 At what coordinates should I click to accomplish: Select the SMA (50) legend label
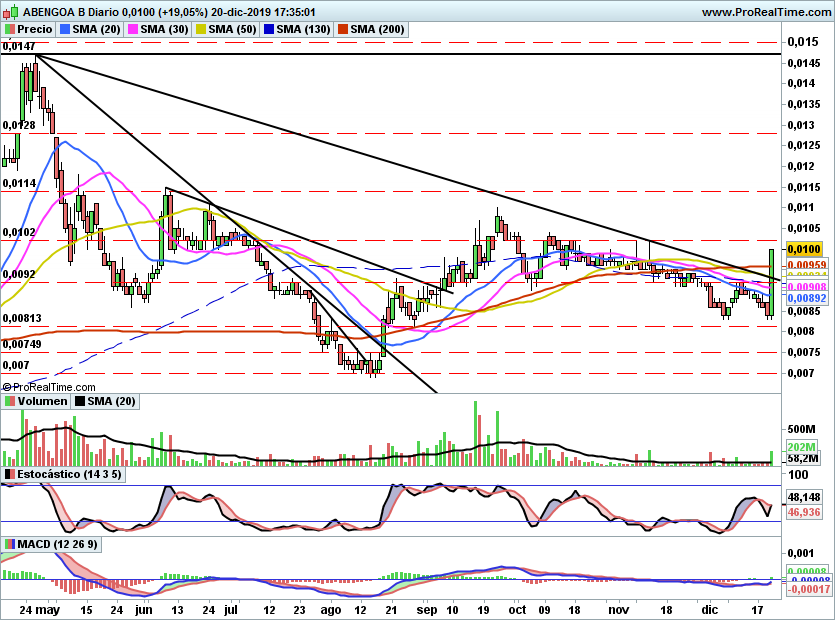231,30
